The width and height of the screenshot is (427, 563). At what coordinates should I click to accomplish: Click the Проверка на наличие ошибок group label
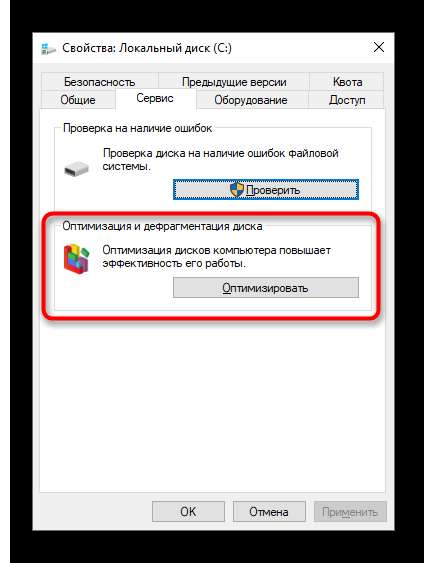(138, 128)
